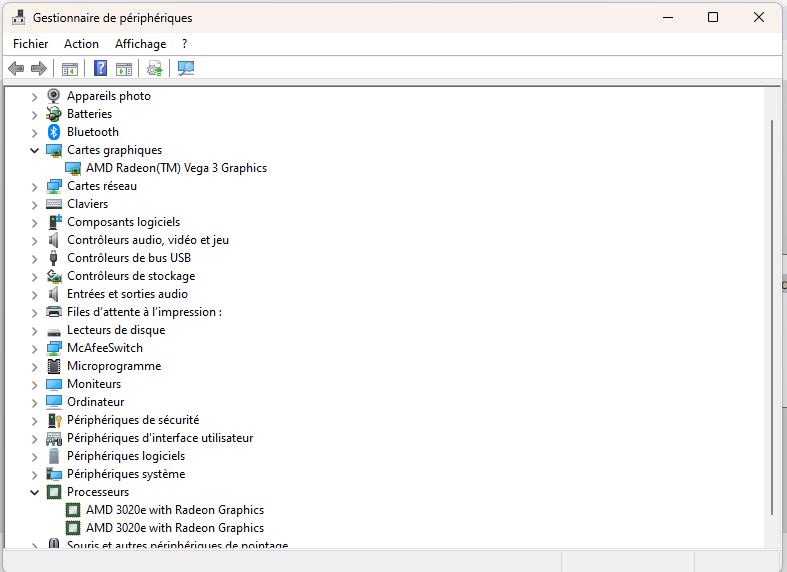Expand the McAfeeSwitch chevron
787x572 pixels.
click(x=34, y=349)
